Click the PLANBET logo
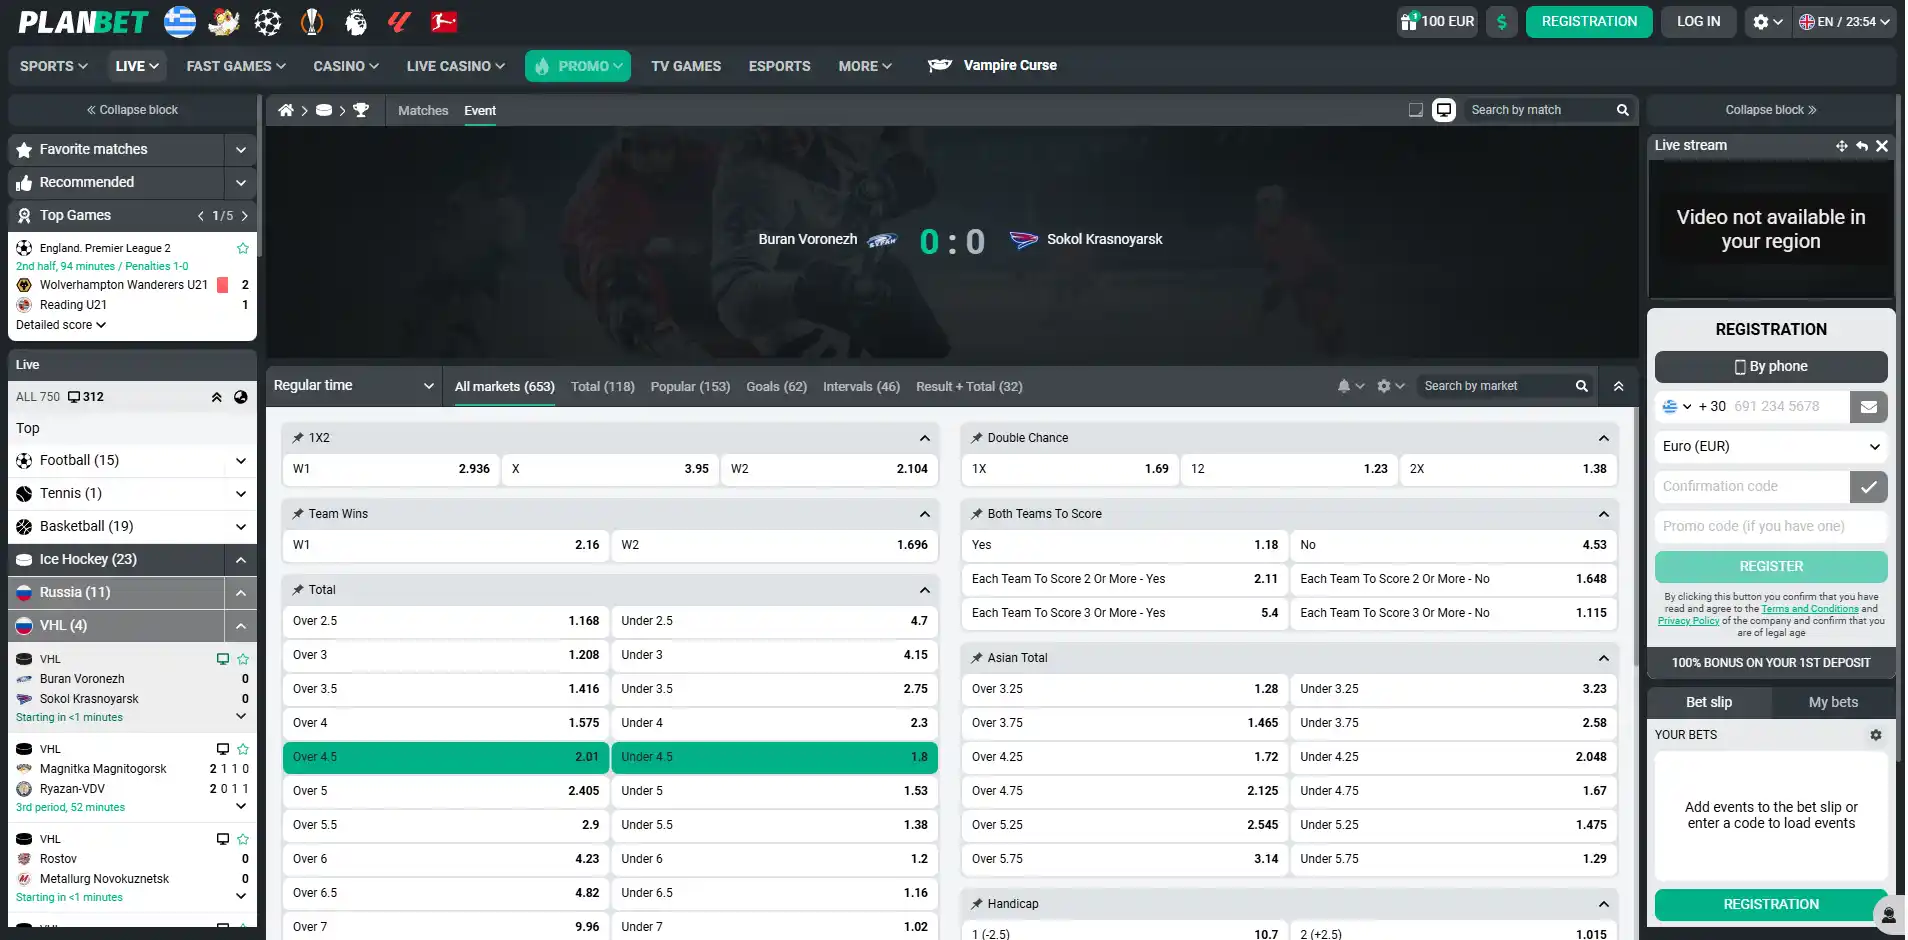1908x940 pixels. point(83,22)
